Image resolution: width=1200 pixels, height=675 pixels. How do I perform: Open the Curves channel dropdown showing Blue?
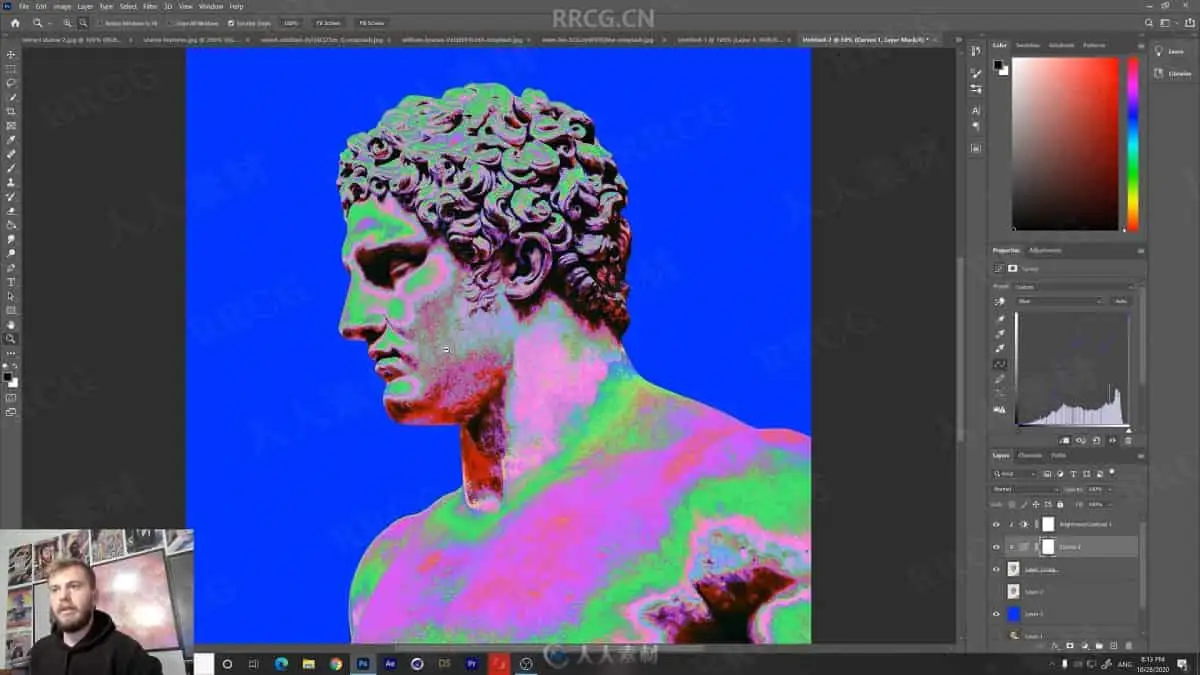1060,301
